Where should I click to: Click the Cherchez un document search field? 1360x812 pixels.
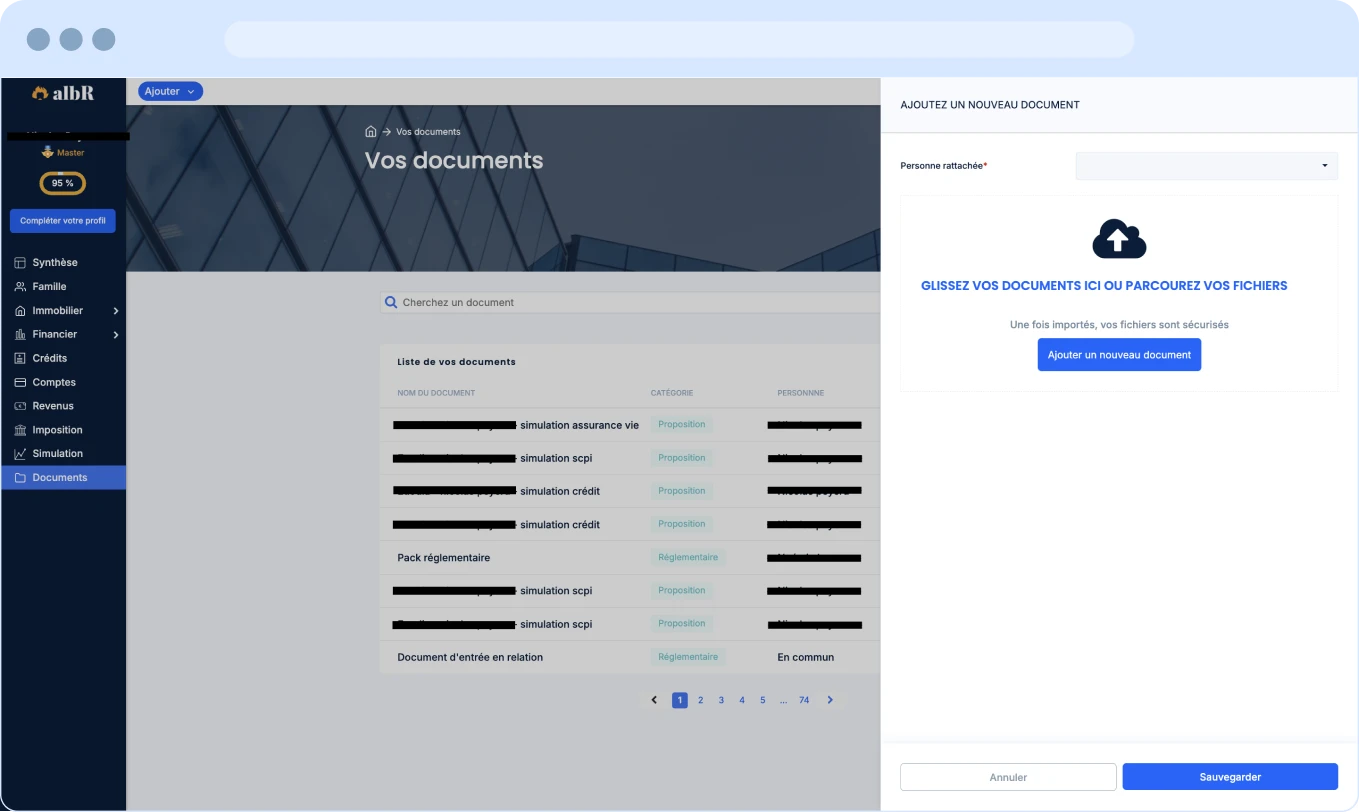pos(630,302)
